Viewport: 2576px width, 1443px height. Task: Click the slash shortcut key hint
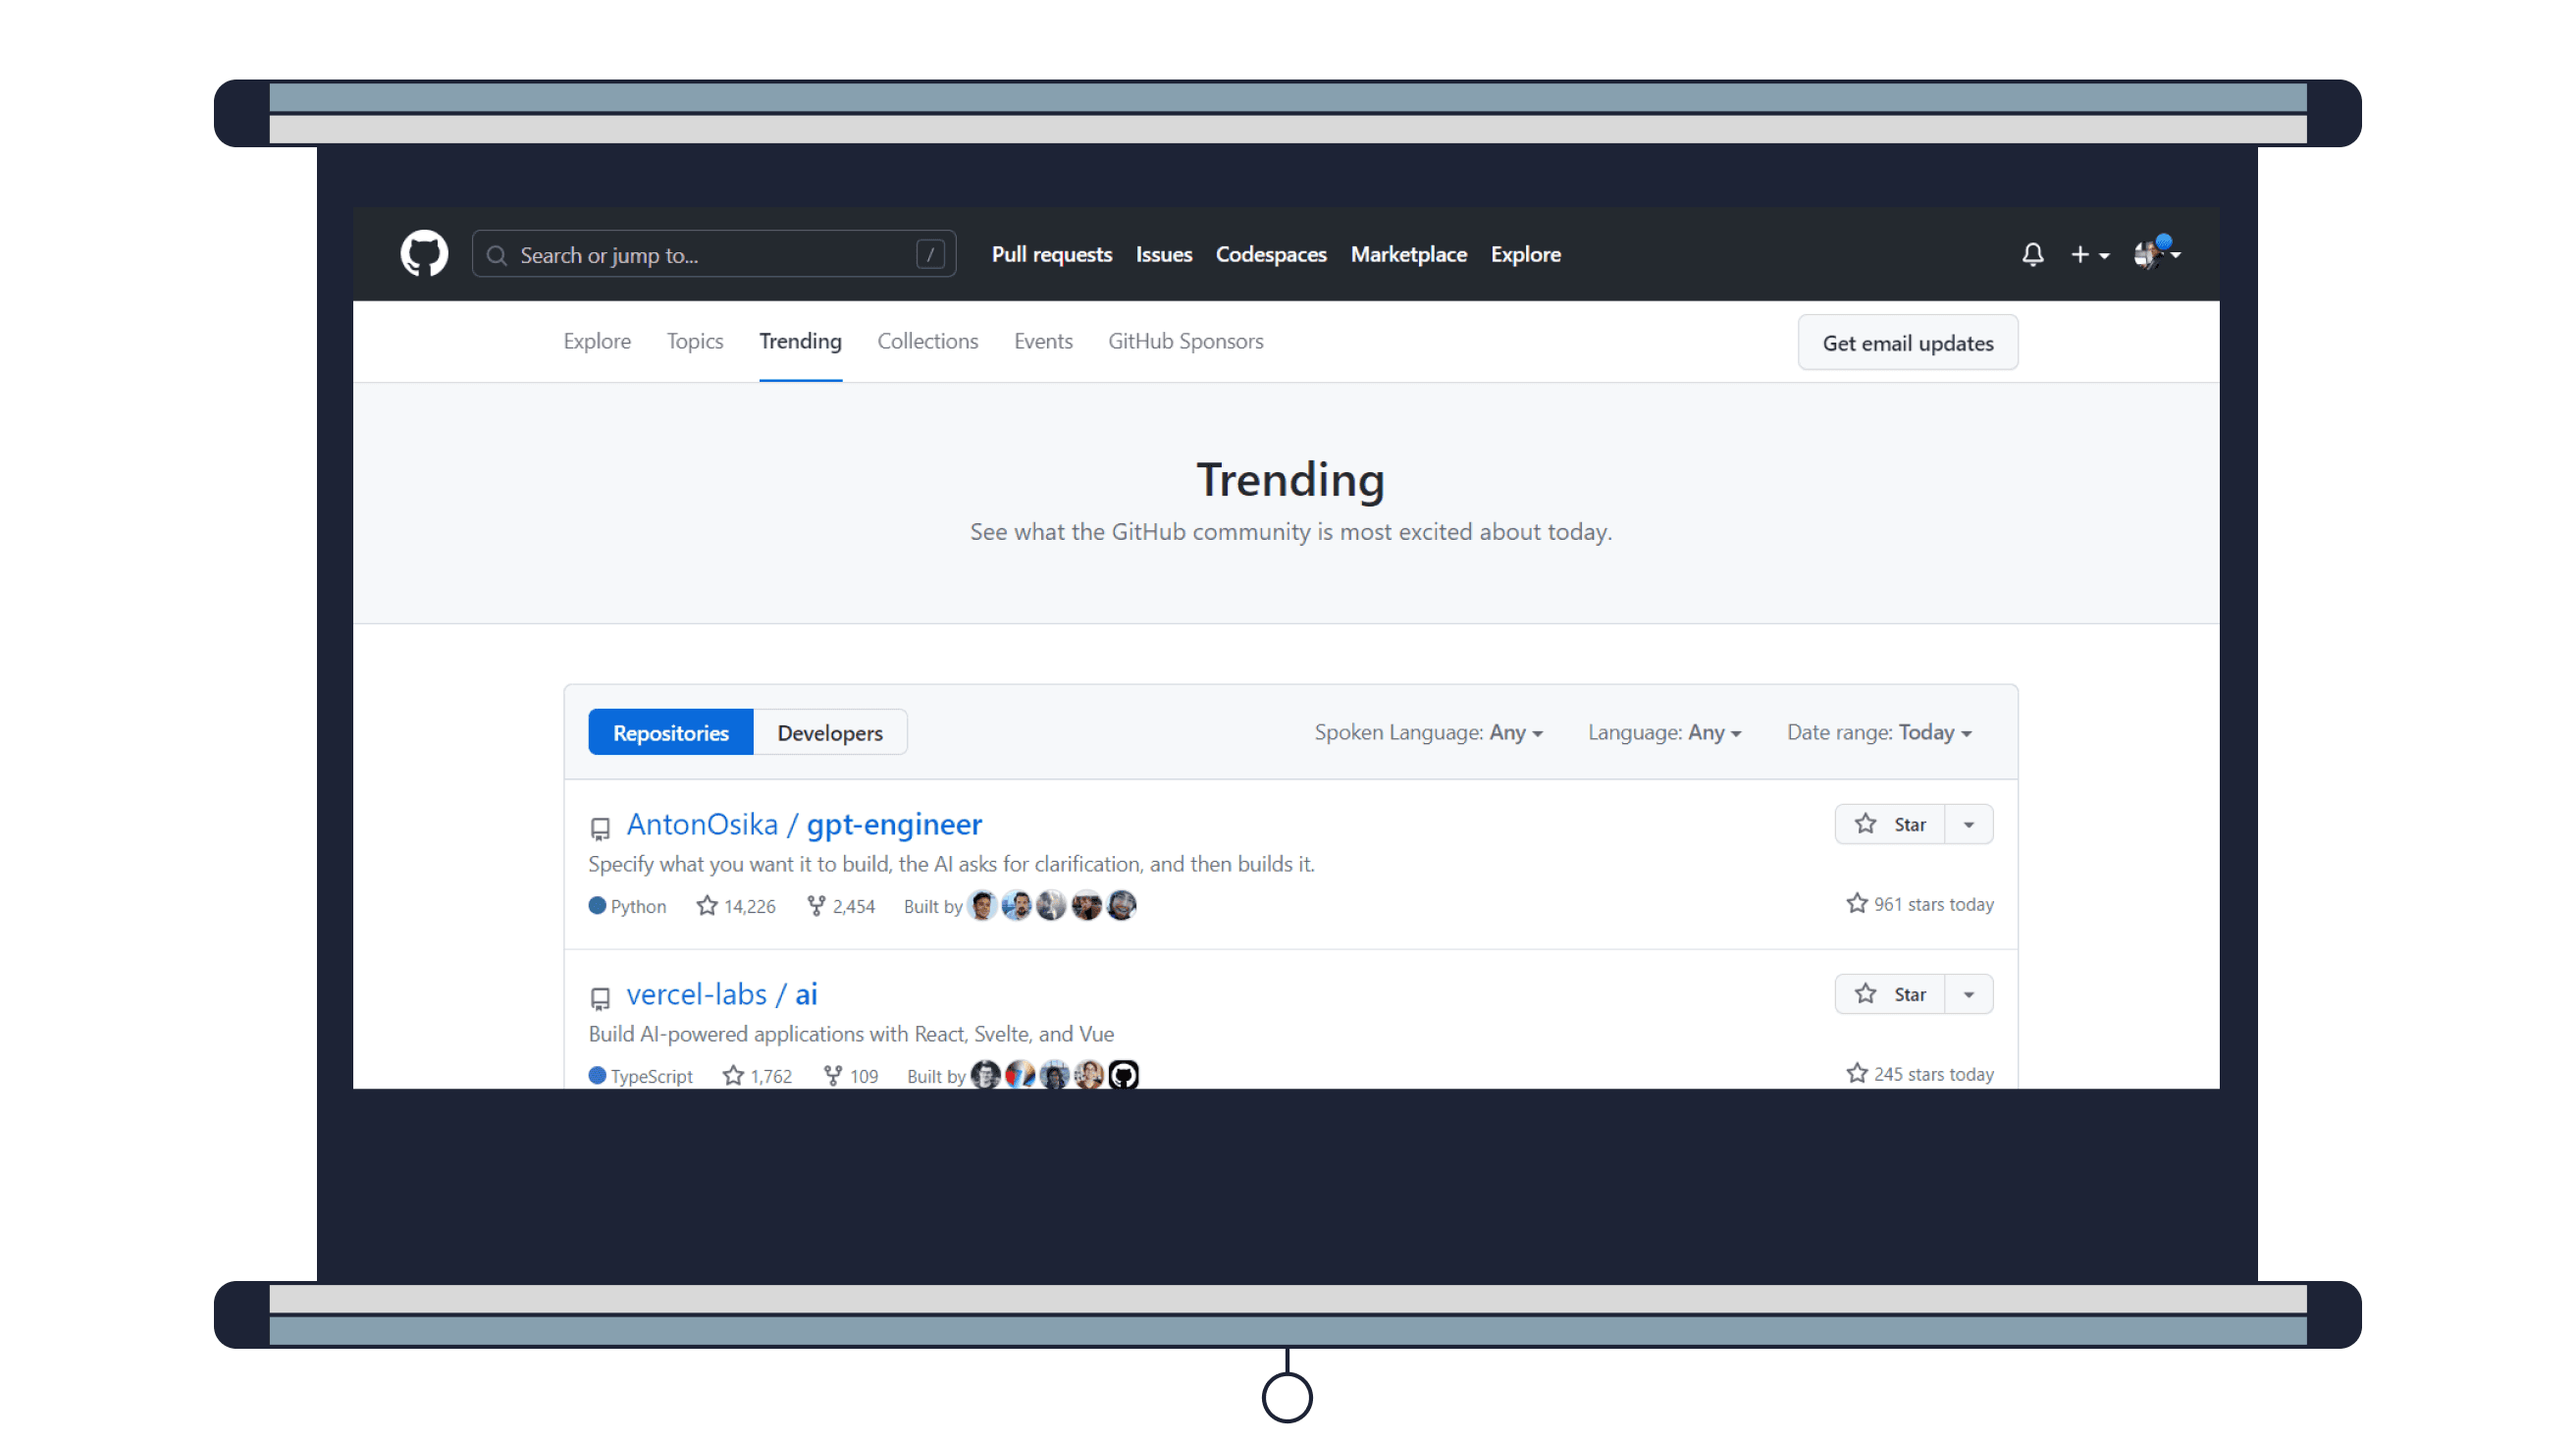(x=930, y=254)
